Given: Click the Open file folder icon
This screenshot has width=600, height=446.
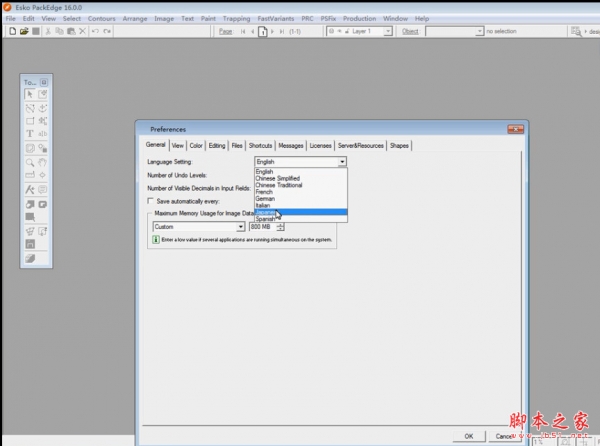Looking at the screenshot, I should pyautogui.click(x=23, y=31).
